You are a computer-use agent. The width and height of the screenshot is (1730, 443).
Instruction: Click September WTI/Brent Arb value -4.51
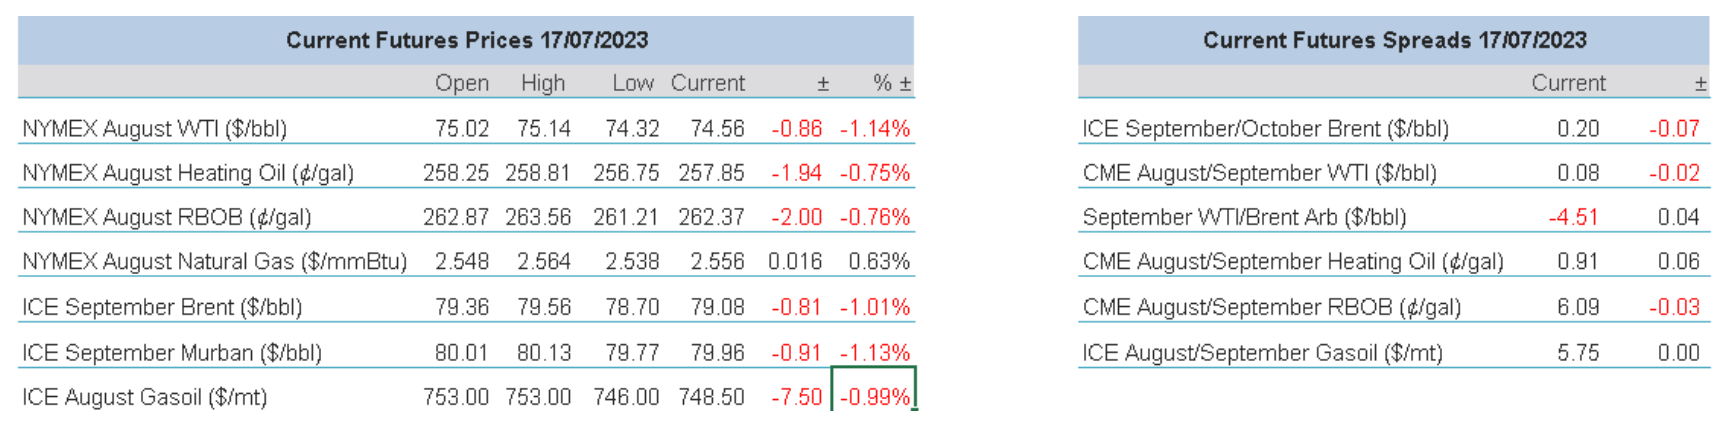point(1574,217)
